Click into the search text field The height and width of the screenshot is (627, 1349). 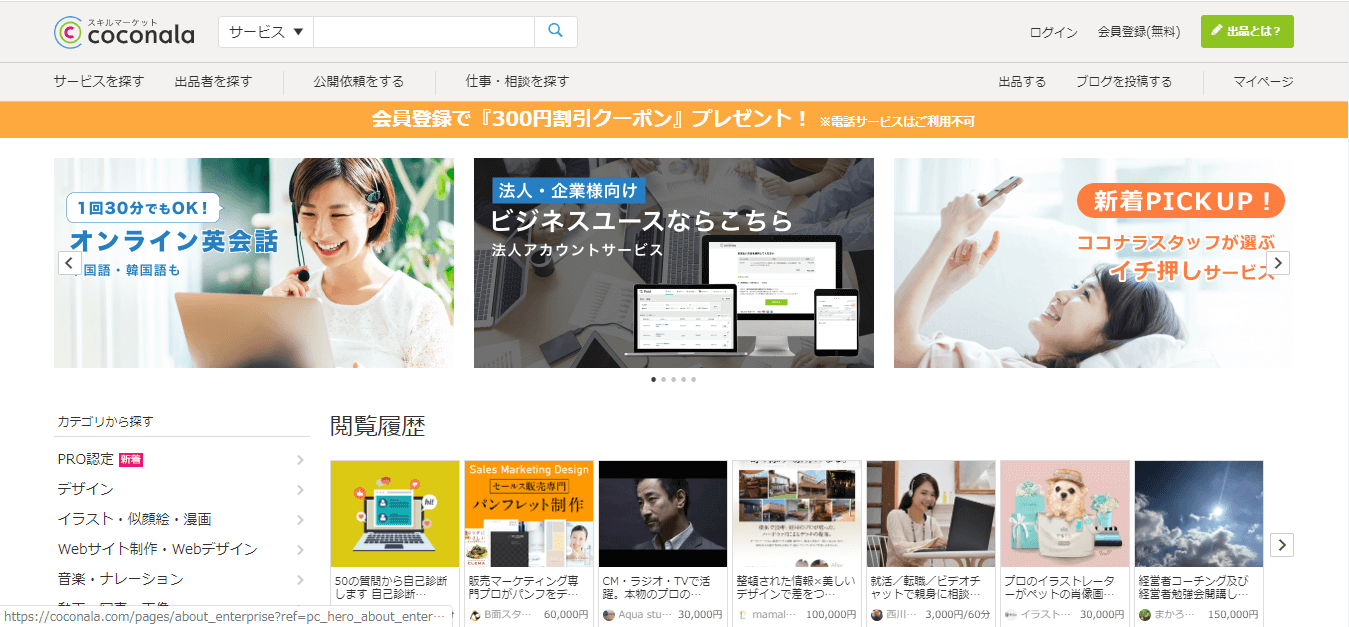coord(424,32)
